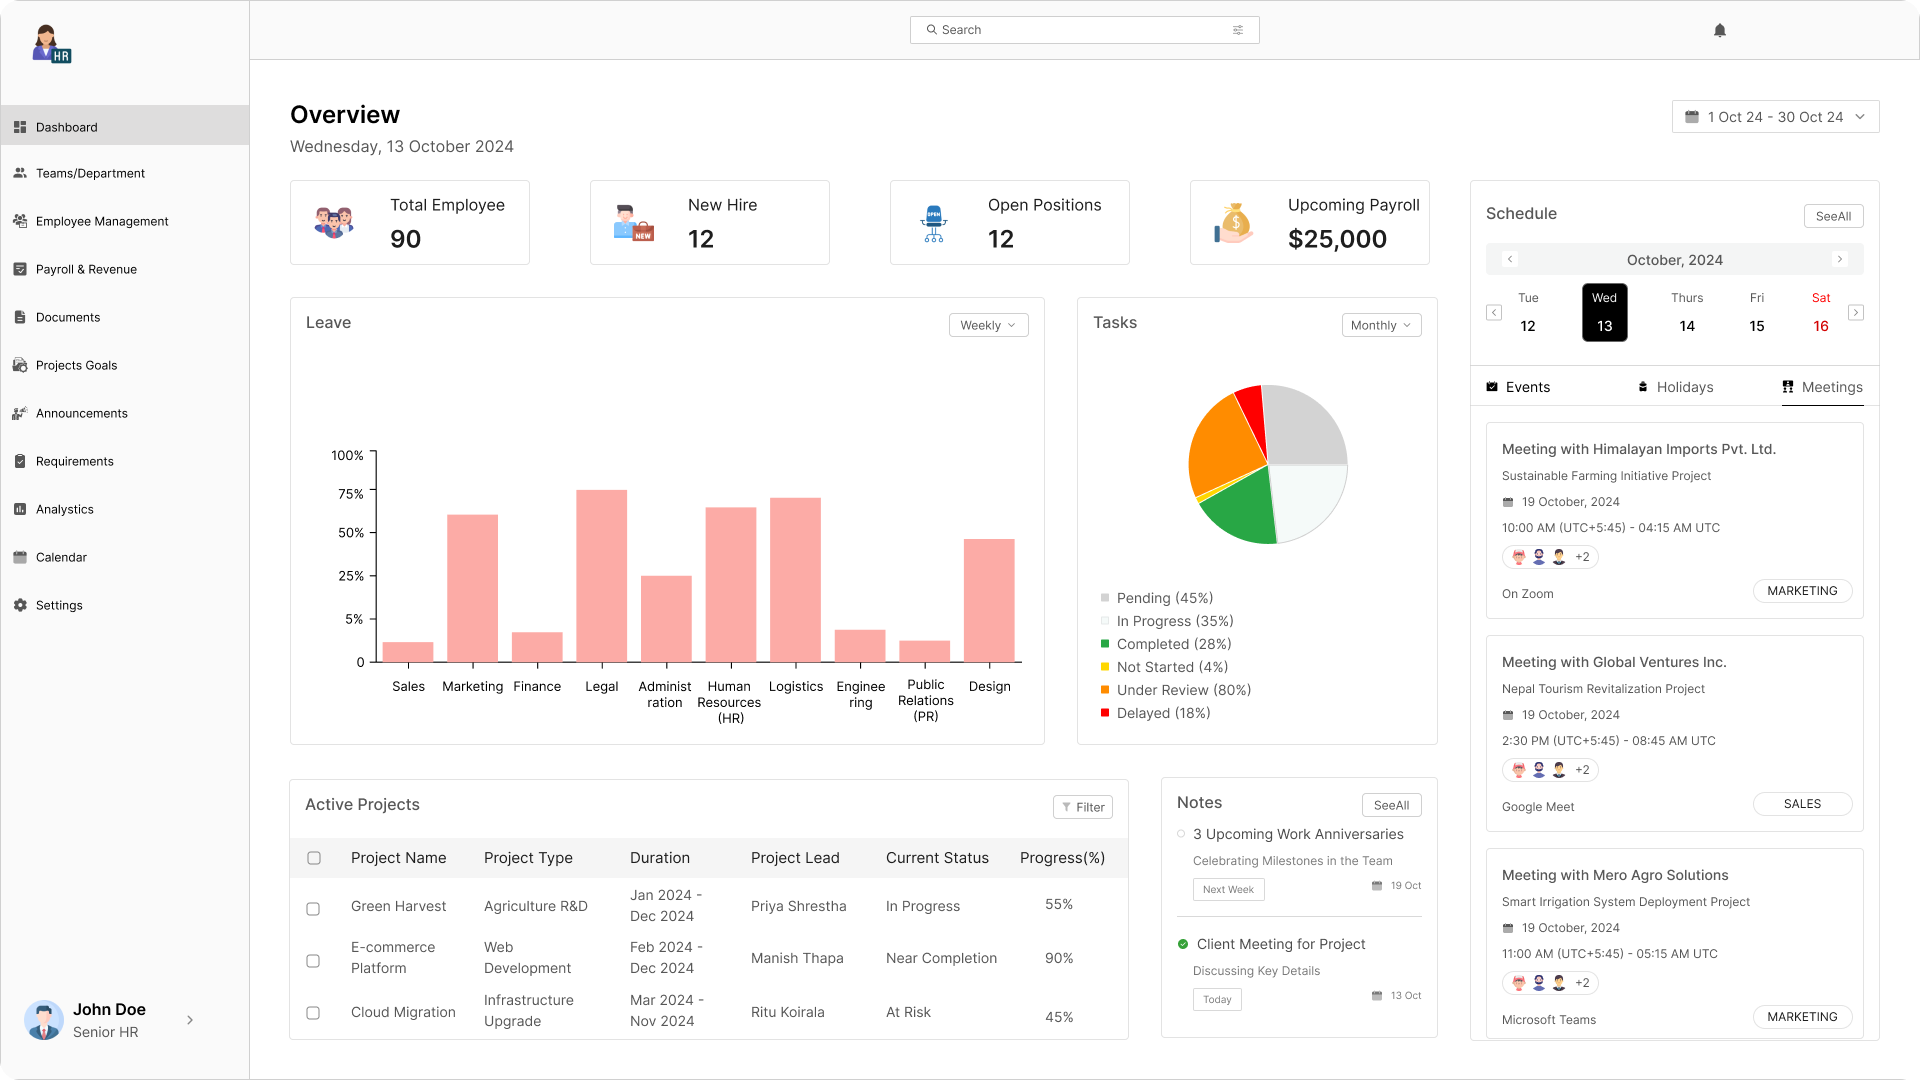Click the Today note tag
The height and width of the screenshot is (1080, 1920).
(x=1217, y=999)
